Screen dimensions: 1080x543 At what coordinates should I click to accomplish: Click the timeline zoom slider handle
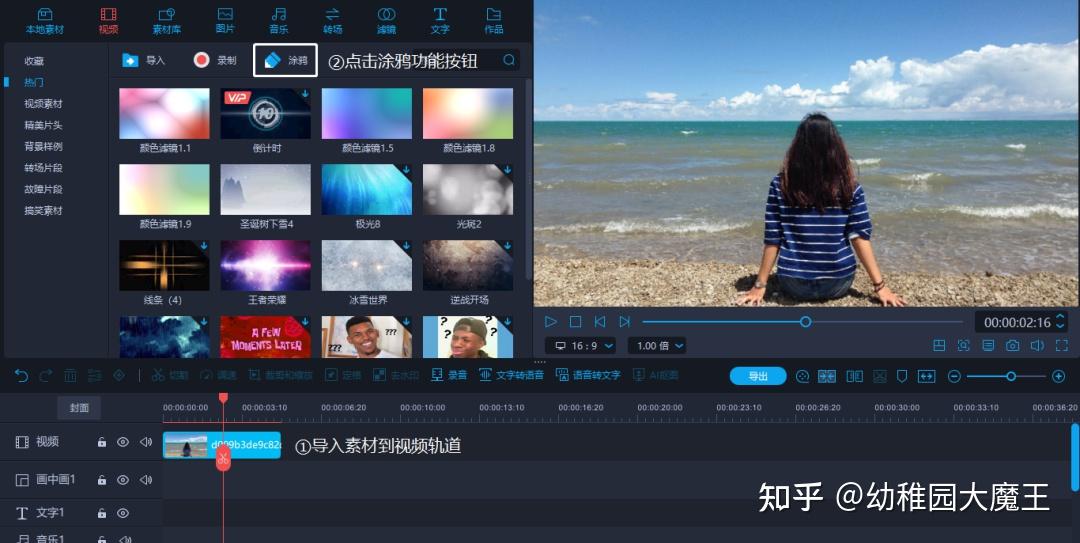click(x=1010, y=376)
